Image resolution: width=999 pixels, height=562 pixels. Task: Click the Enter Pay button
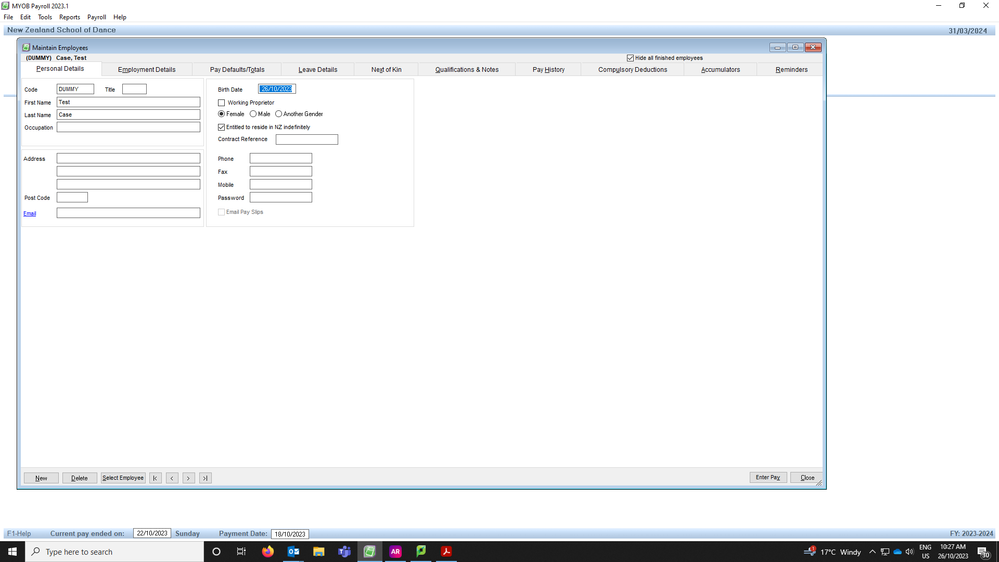(768, 478)
